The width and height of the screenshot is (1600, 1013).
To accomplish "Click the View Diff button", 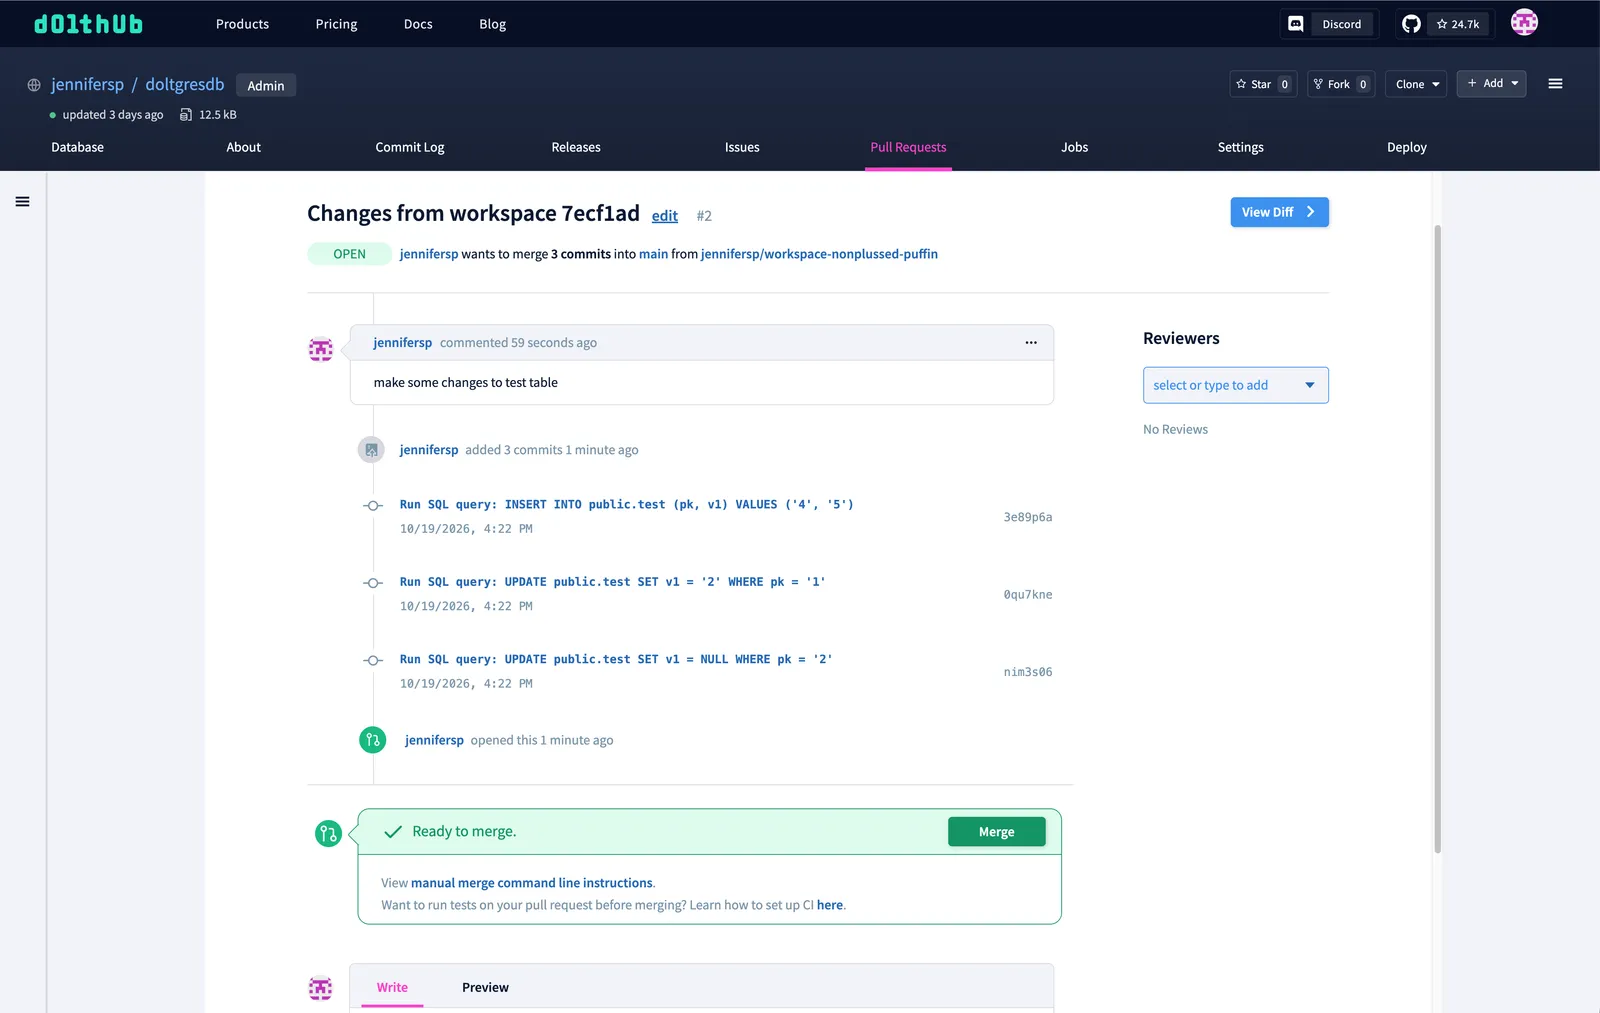I will pyautogui.click(x=1279, y=212).
